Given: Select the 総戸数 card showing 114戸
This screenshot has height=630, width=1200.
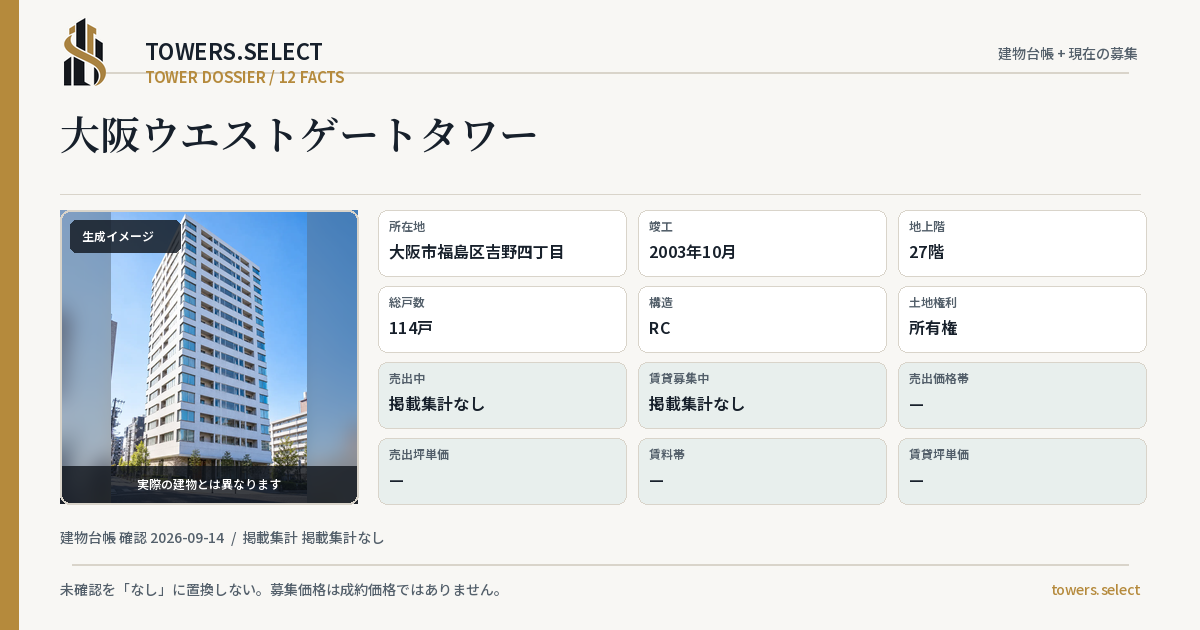Looking at the screenshot, I should pyautogui.click(x=502, y=319).
